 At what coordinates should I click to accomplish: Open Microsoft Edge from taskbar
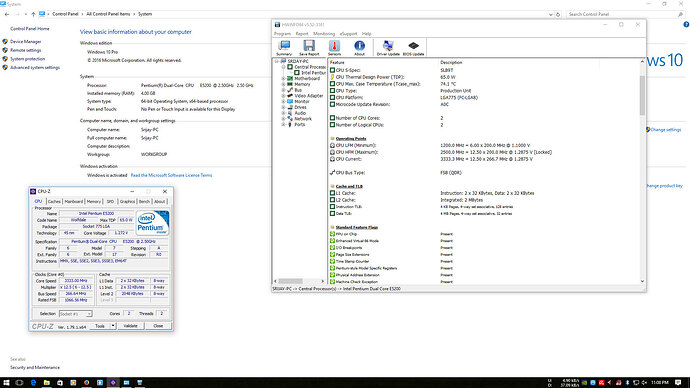[33, 383]
